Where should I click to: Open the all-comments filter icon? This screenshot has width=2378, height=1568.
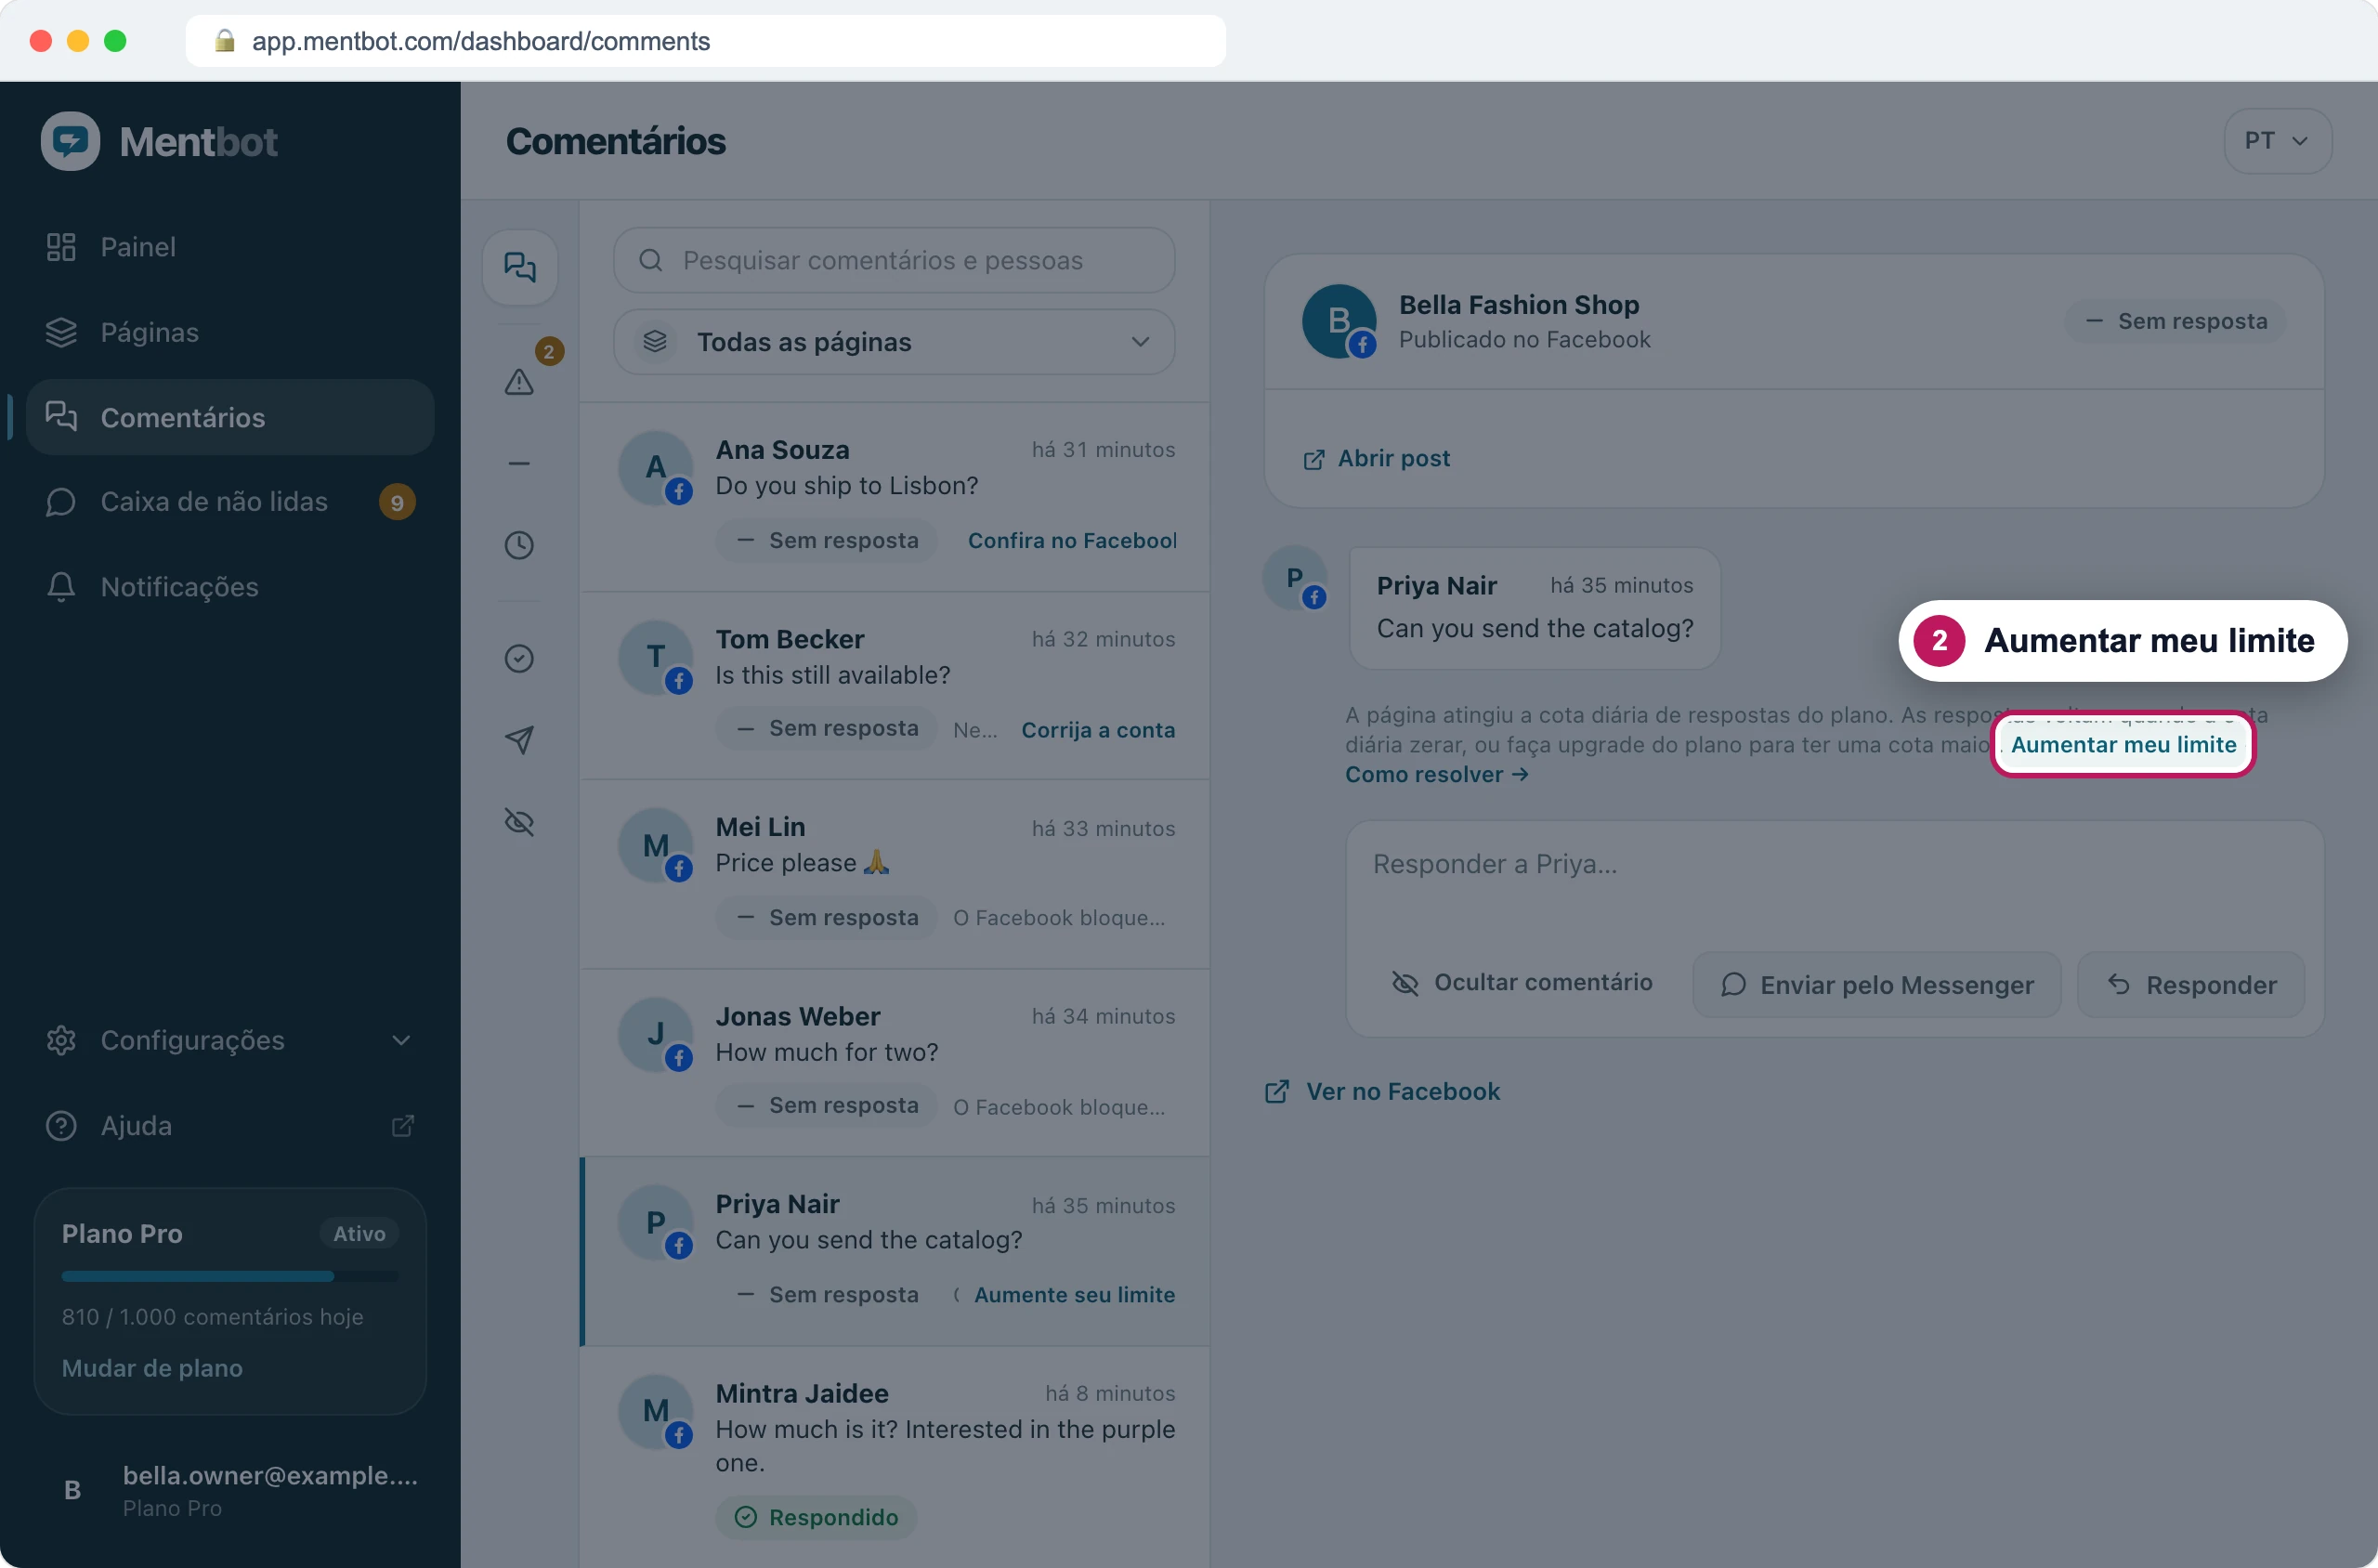520,267
